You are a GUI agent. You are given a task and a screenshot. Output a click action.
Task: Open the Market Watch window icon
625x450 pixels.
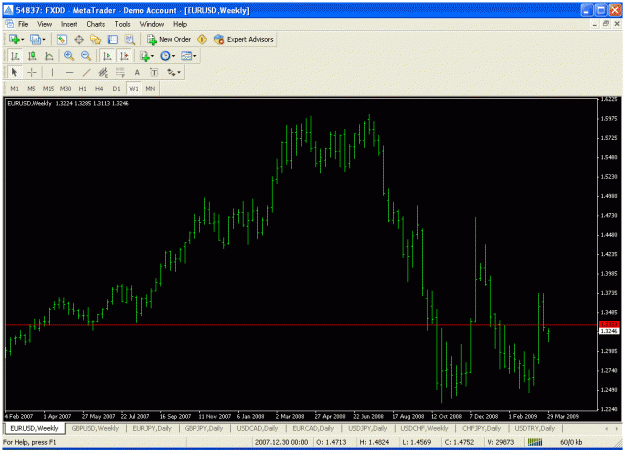pos(61,39)
